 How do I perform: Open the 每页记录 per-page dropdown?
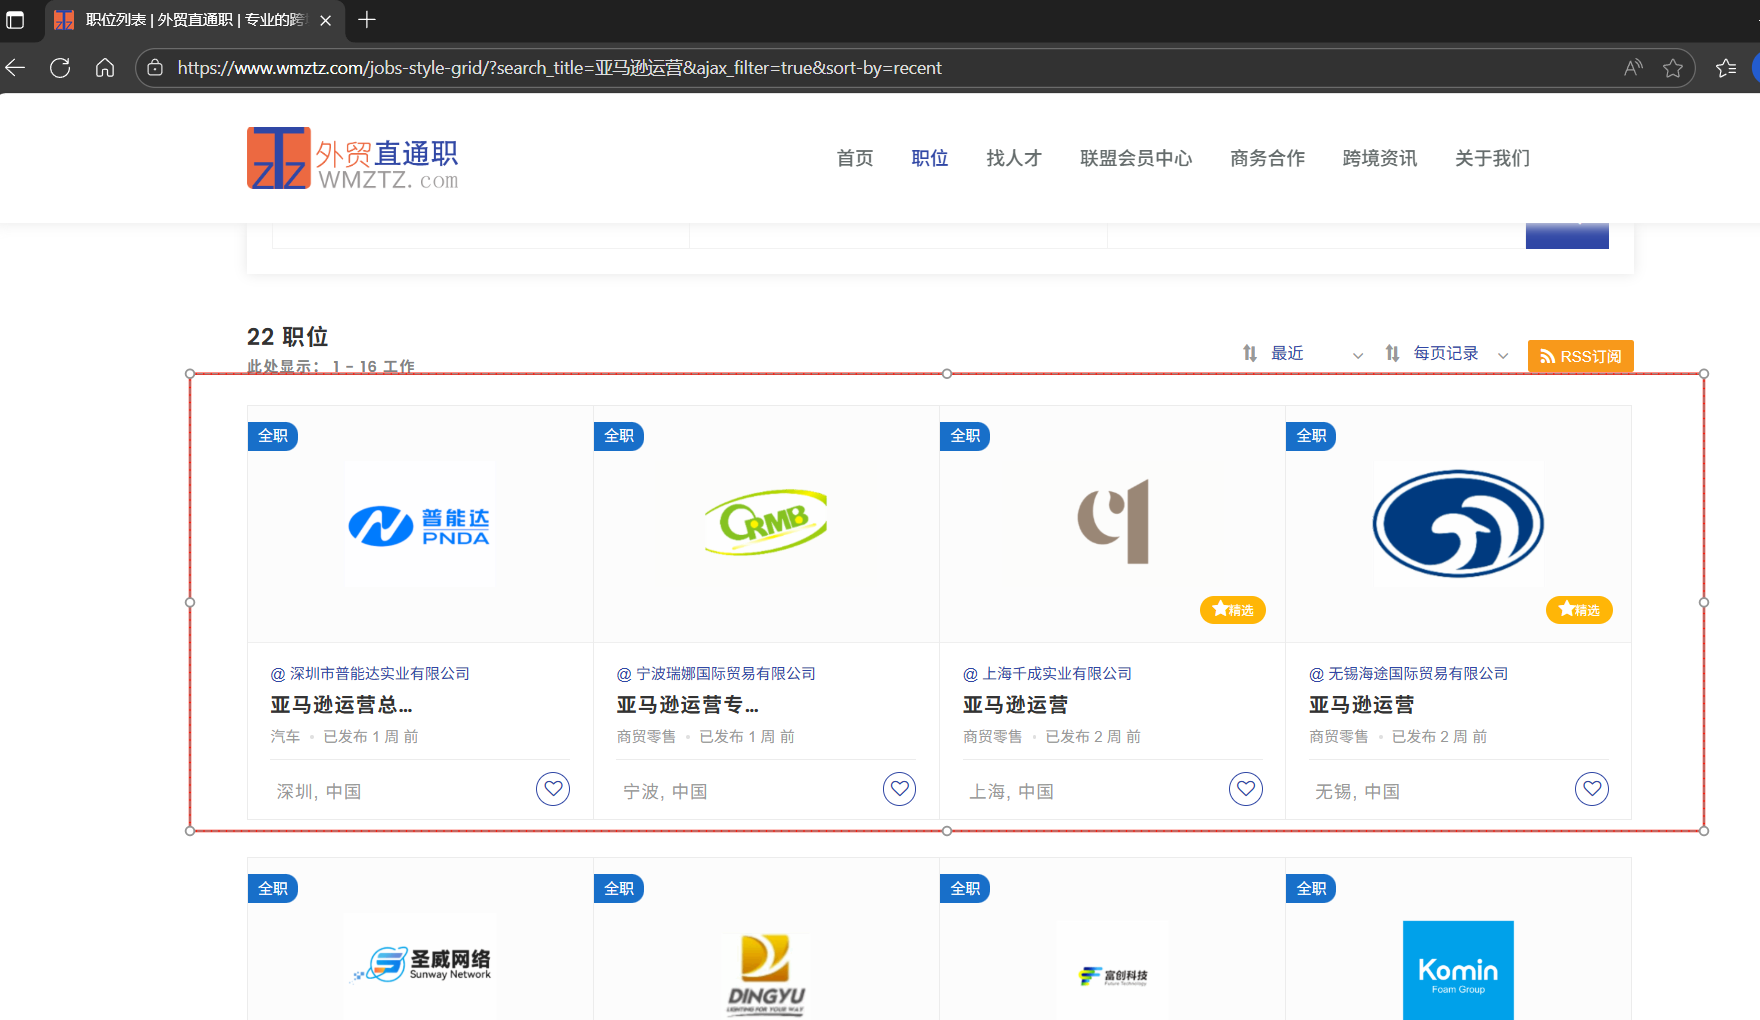(x=1447, y=354)
